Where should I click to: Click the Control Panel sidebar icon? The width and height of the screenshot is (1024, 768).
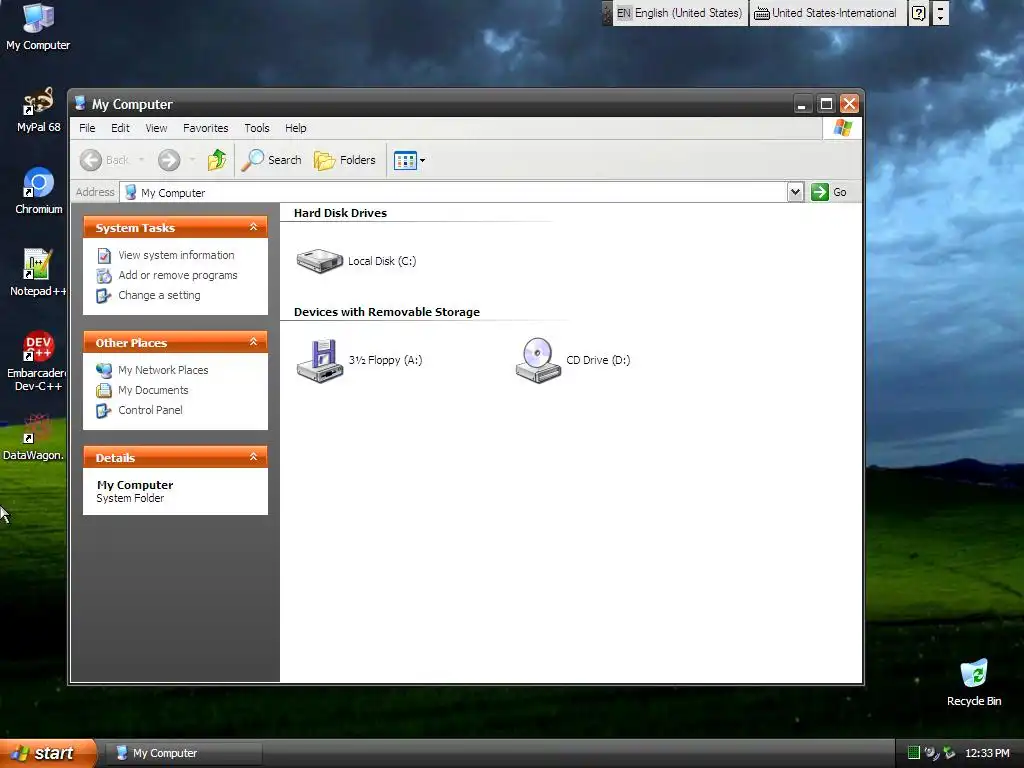[x=104, y=410]
